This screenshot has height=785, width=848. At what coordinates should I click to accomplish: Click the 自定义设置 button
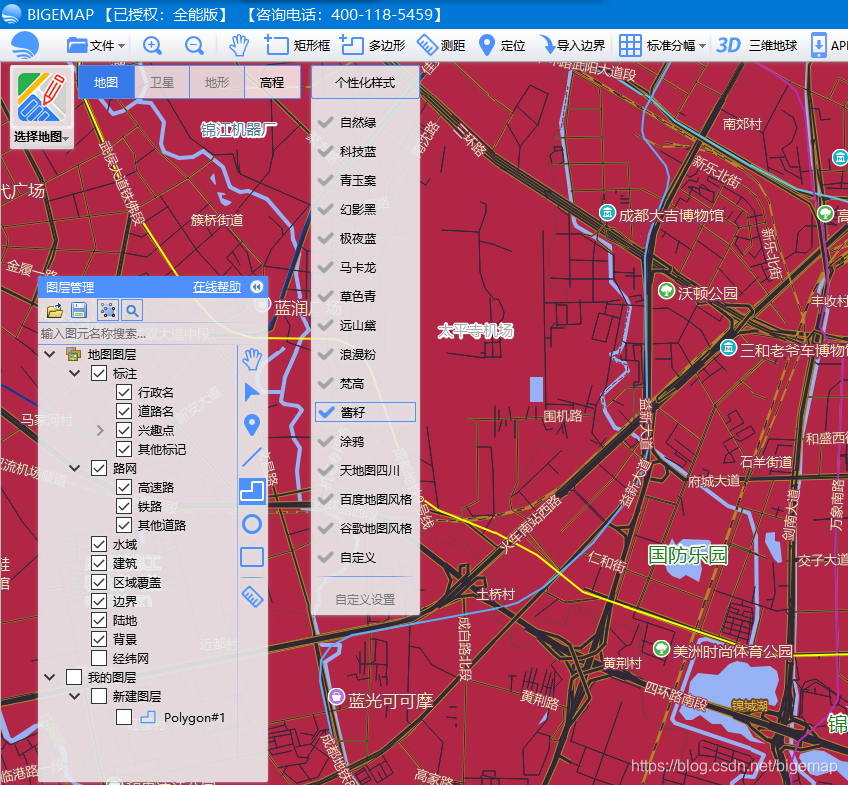pyautogui.click(x=365, y=600)
